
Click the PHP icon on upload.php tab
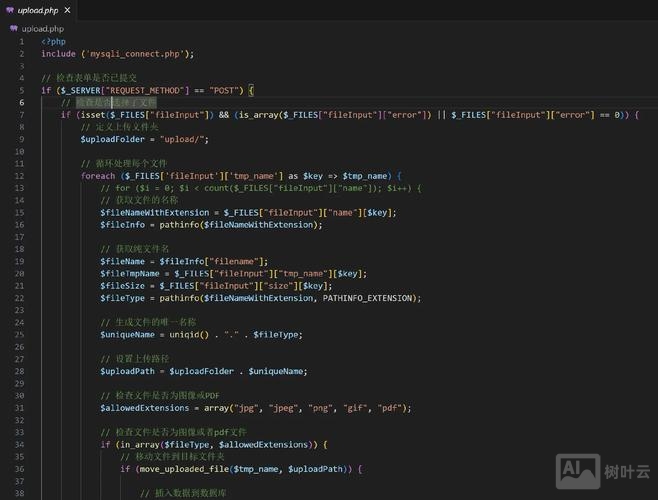(x=10, y=10)
